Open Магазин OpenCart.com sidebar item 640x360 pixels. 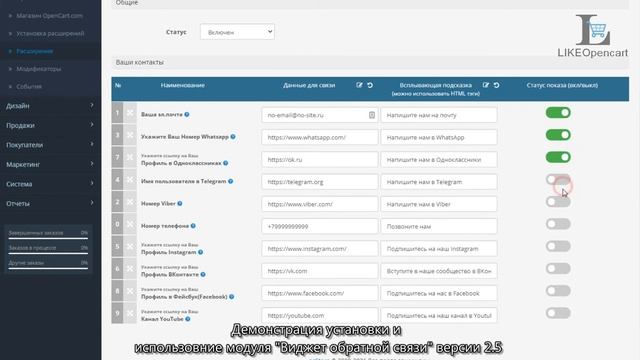(49, 16)
